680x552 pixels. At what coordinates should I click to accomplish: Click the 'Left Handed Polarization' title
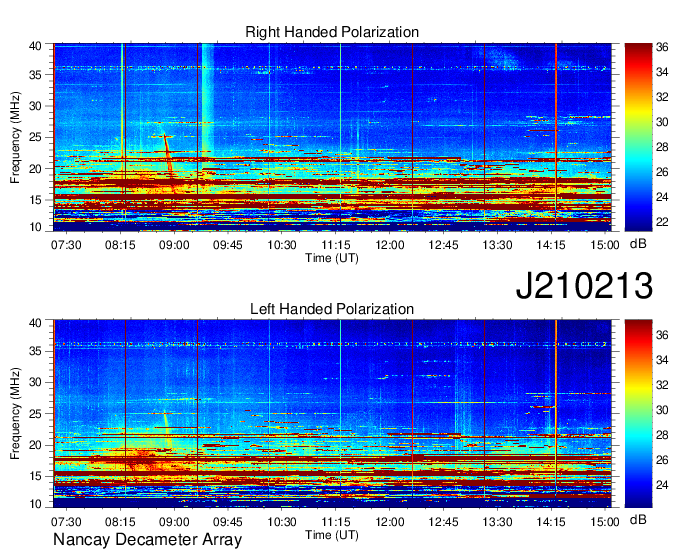pyautogui.click(x=332, y=309)
